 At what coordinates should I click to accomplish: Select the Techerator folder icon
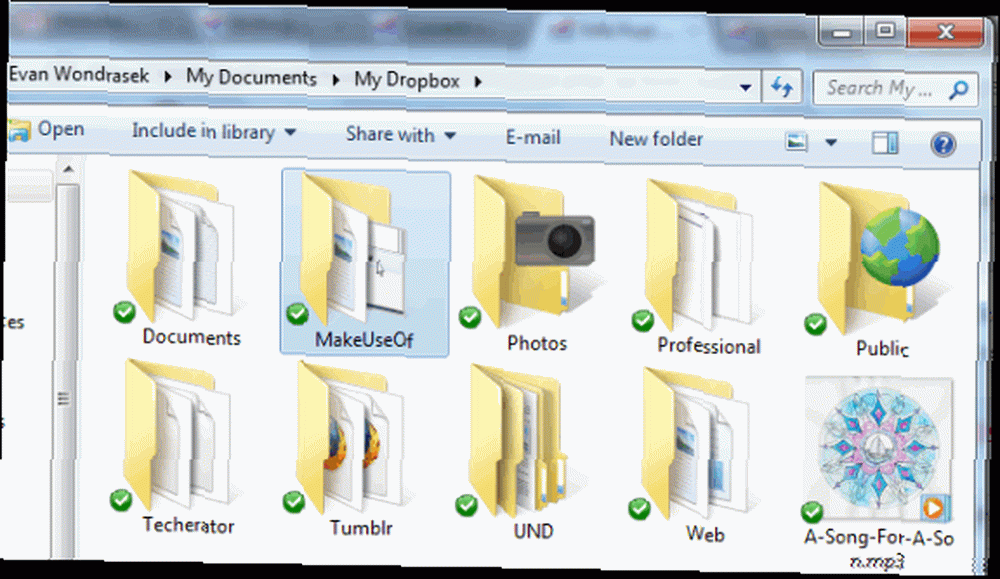click(177, 434)
